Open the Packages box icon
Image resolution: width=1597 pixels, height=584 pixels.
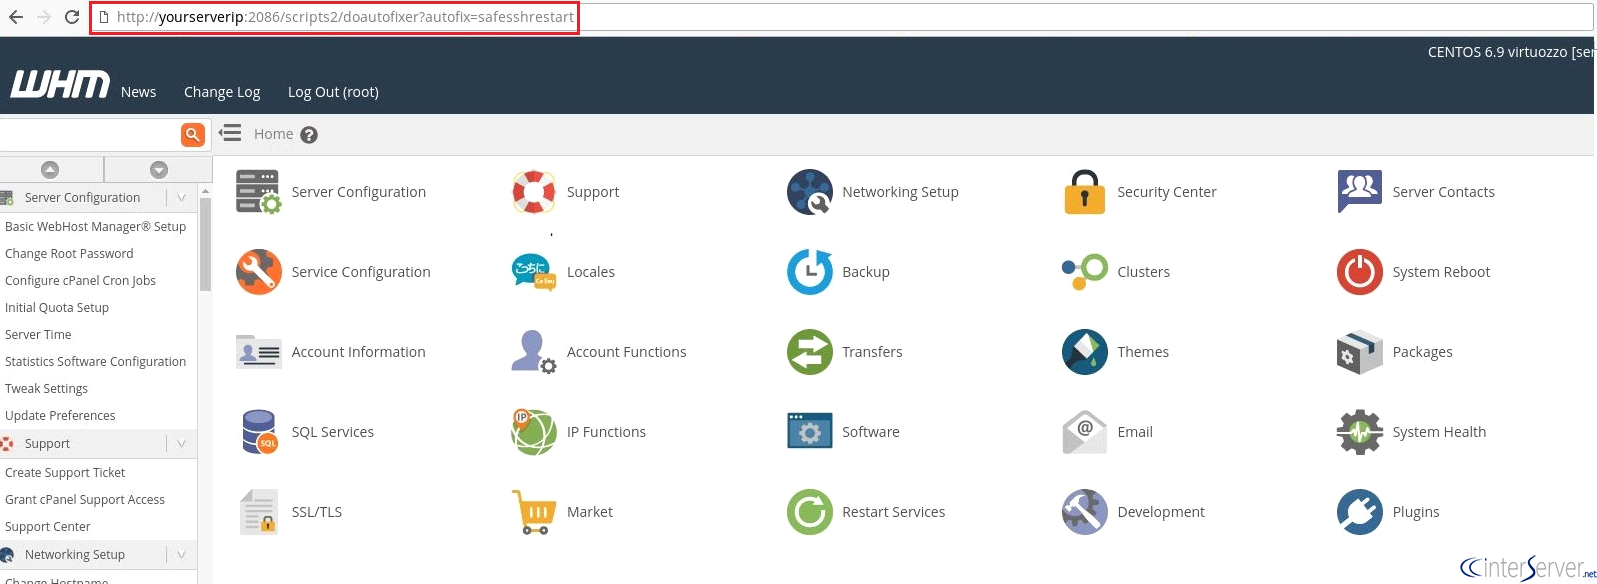click(x=1359, y=352)
